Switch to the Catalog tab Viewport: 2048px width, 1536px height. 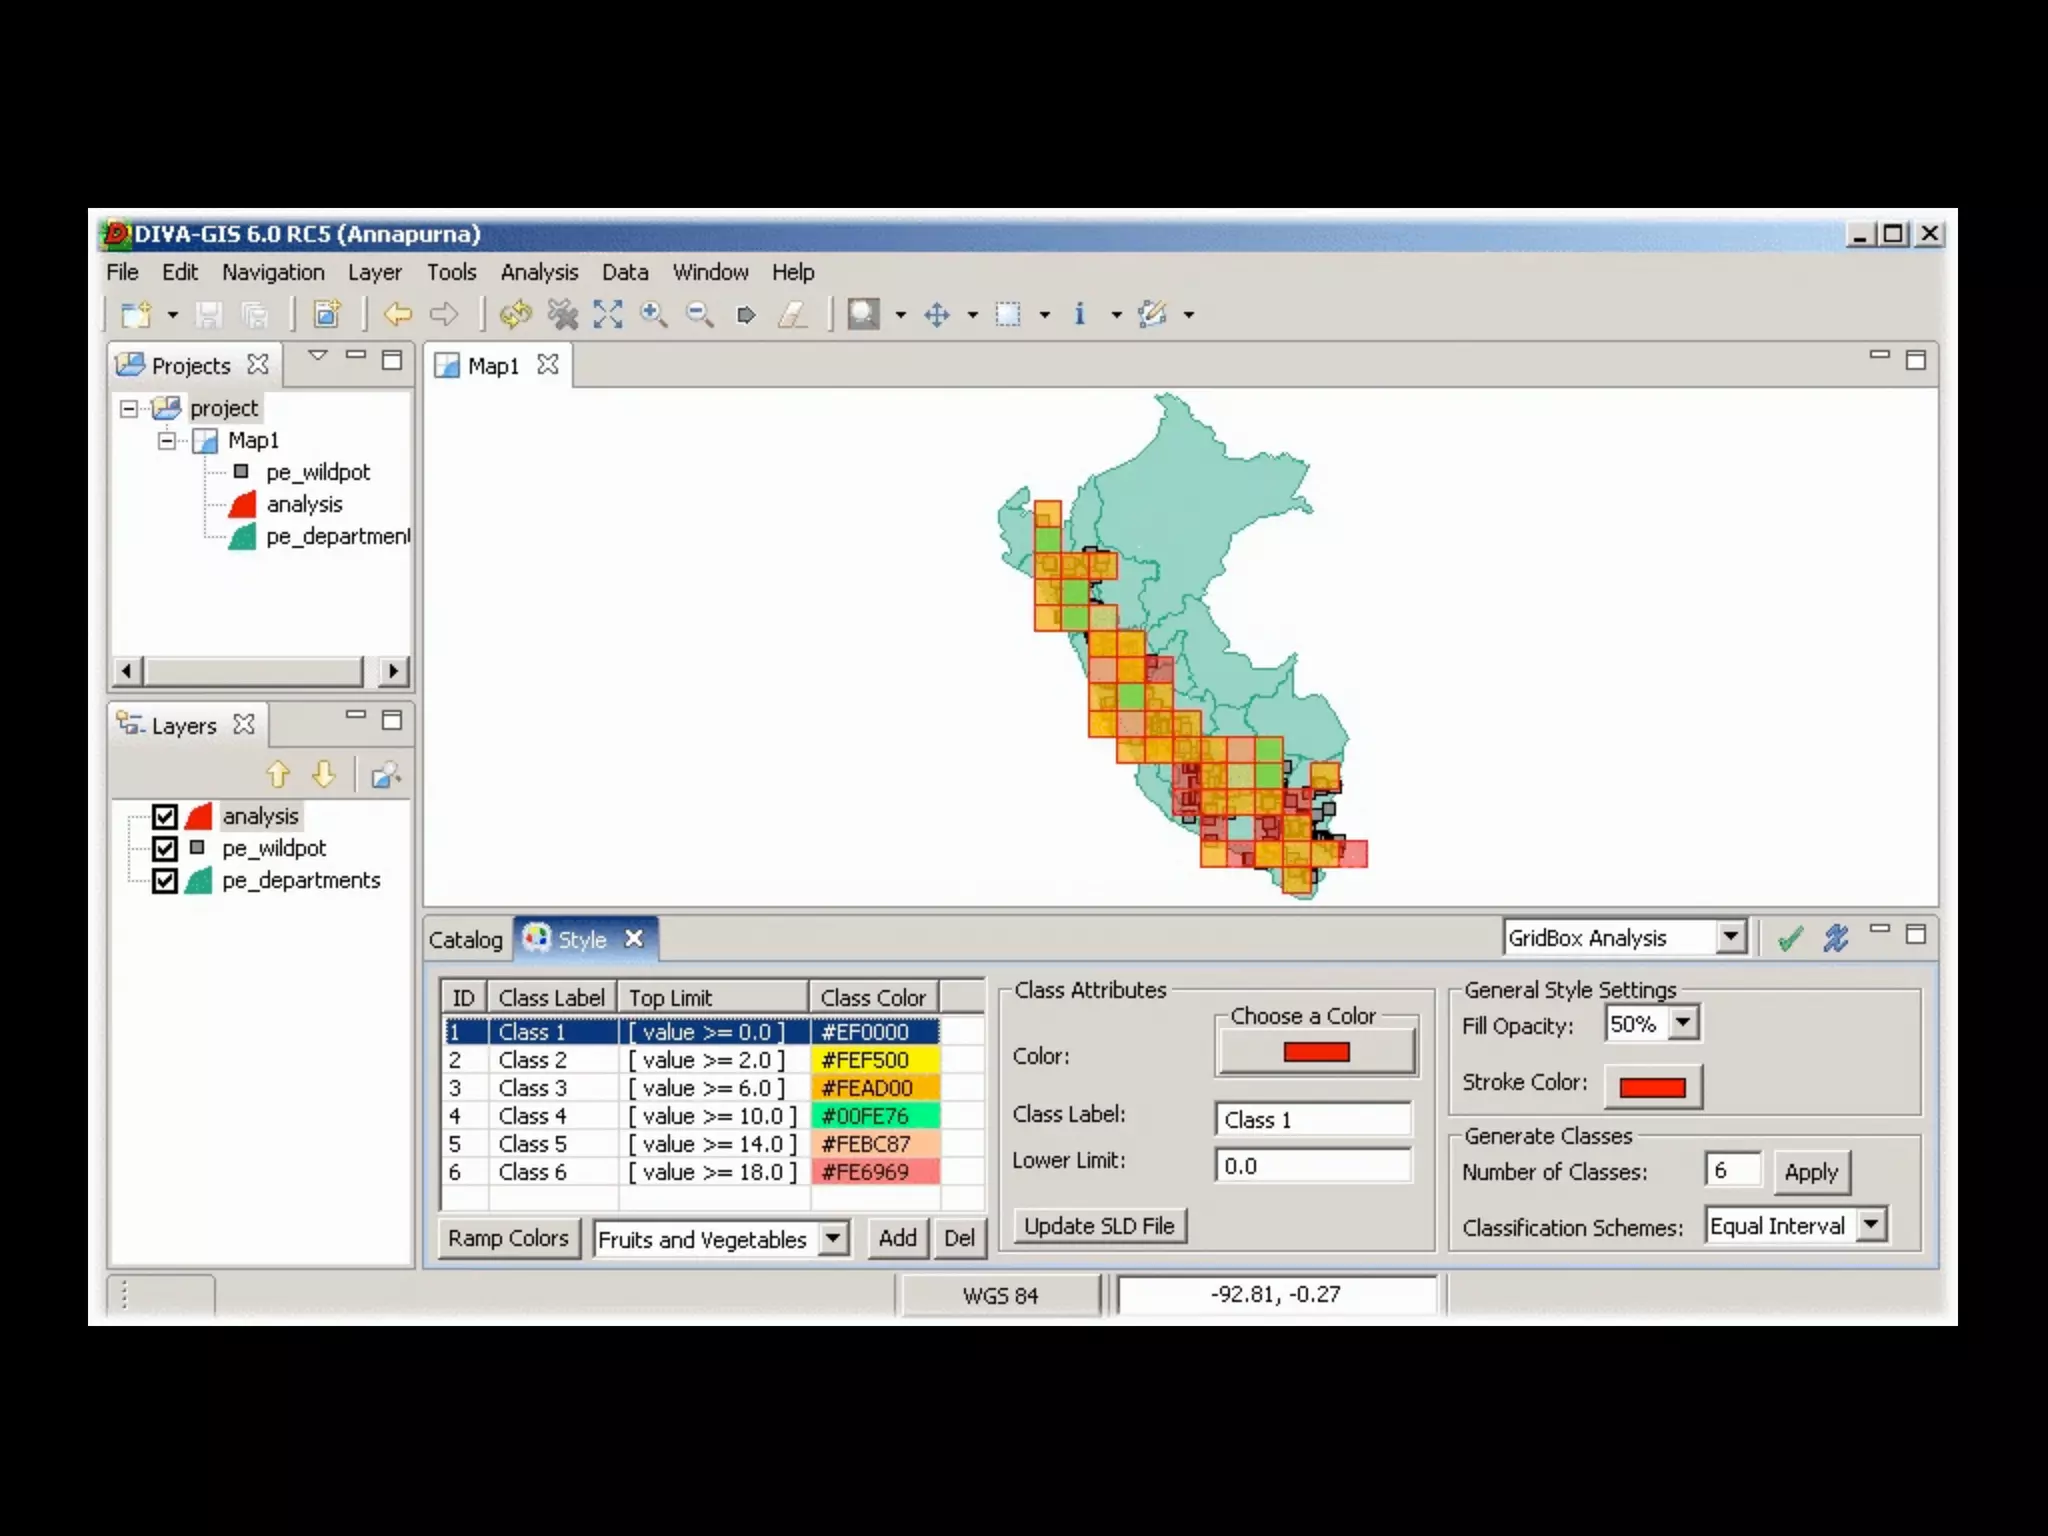point(466,939)
